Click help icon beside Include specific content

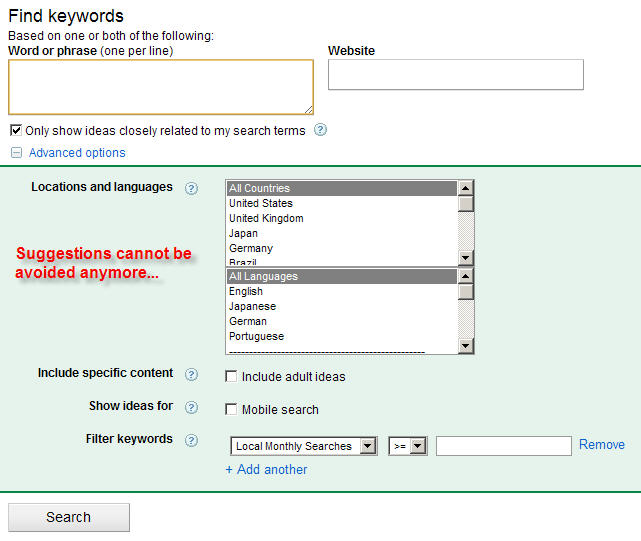pyautogui.click(x=191, y=374)
